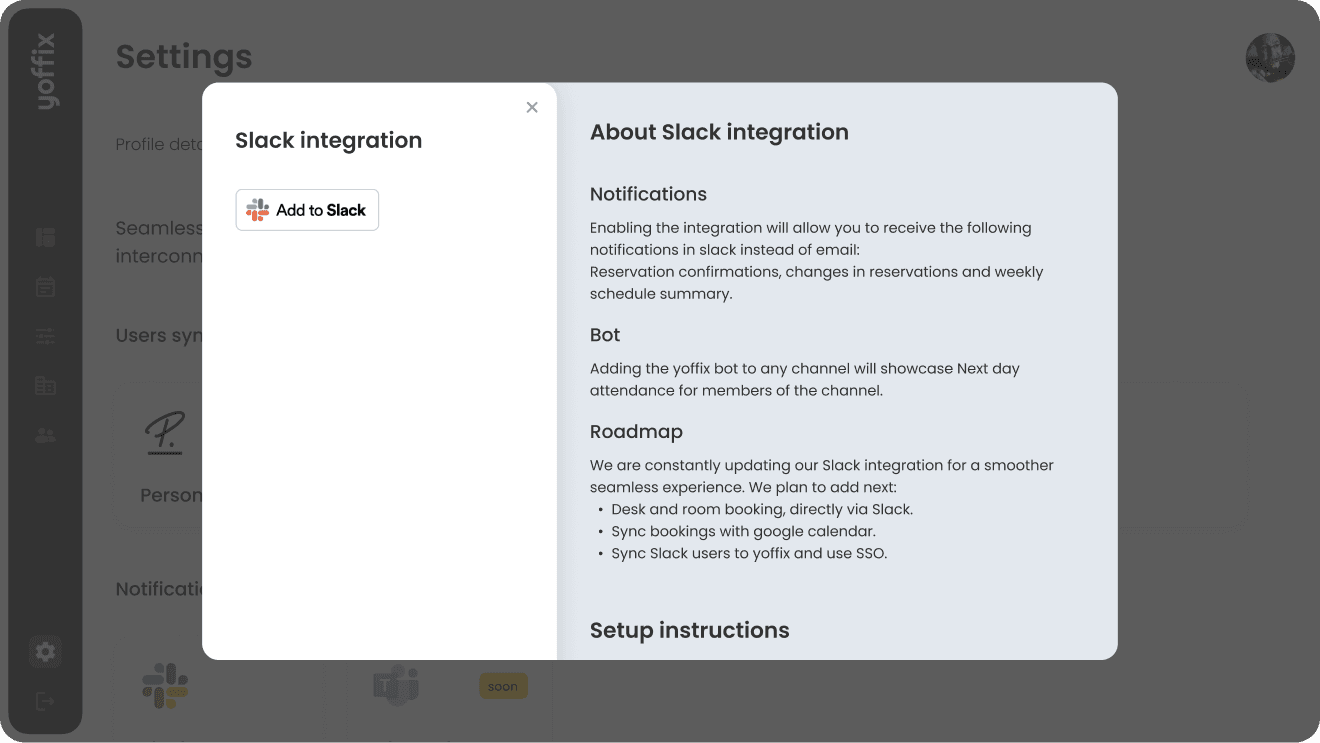Open the dashboard icon in sidebar
The width and height of the screenshot is (1320, 743).
[x=45, y=237]
